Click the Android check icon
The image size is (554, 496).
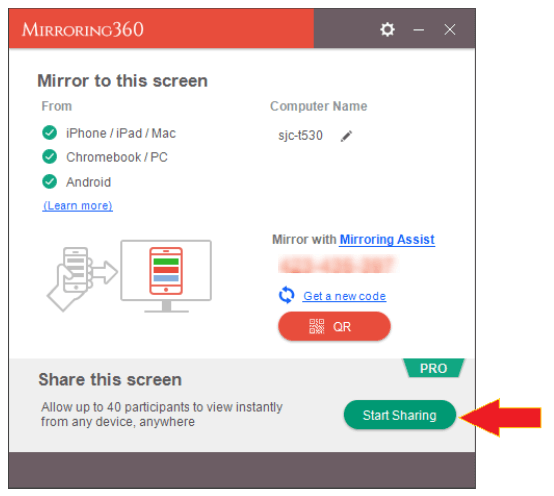coord(49,182)
